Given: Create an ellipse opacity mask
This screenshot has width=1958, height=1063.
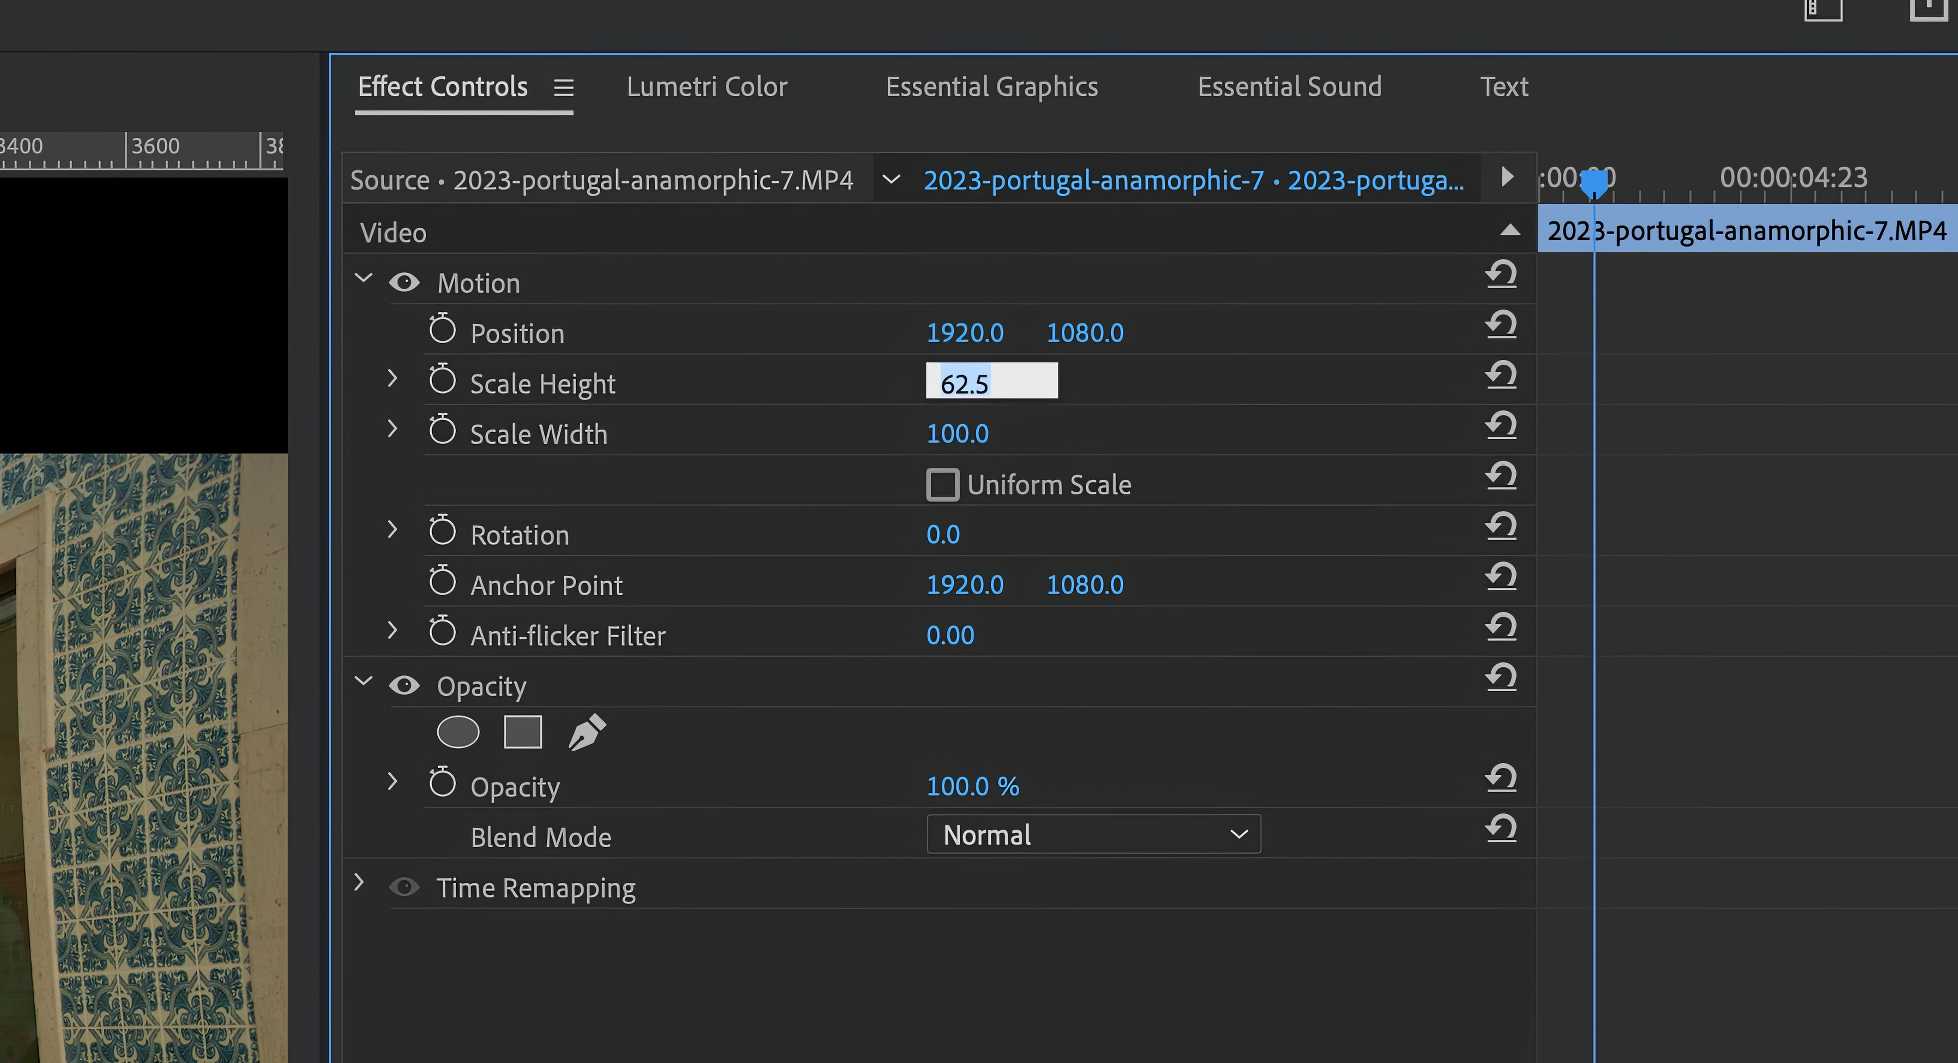Looking at the screenshot, I should point(457,731).
